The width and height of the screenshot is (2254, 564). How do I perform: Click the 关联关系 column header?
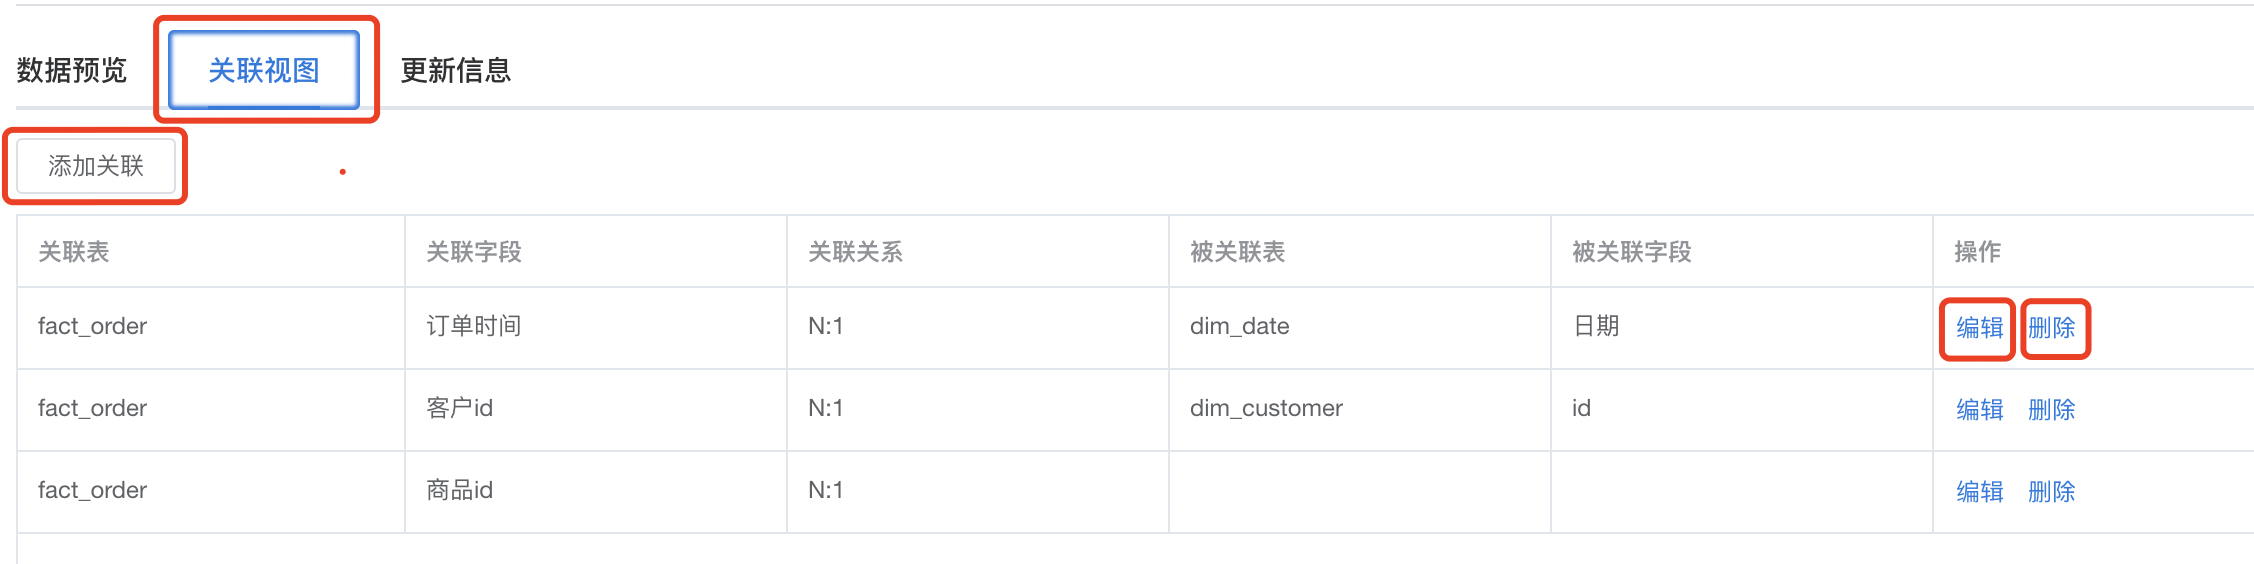[977, 251]
